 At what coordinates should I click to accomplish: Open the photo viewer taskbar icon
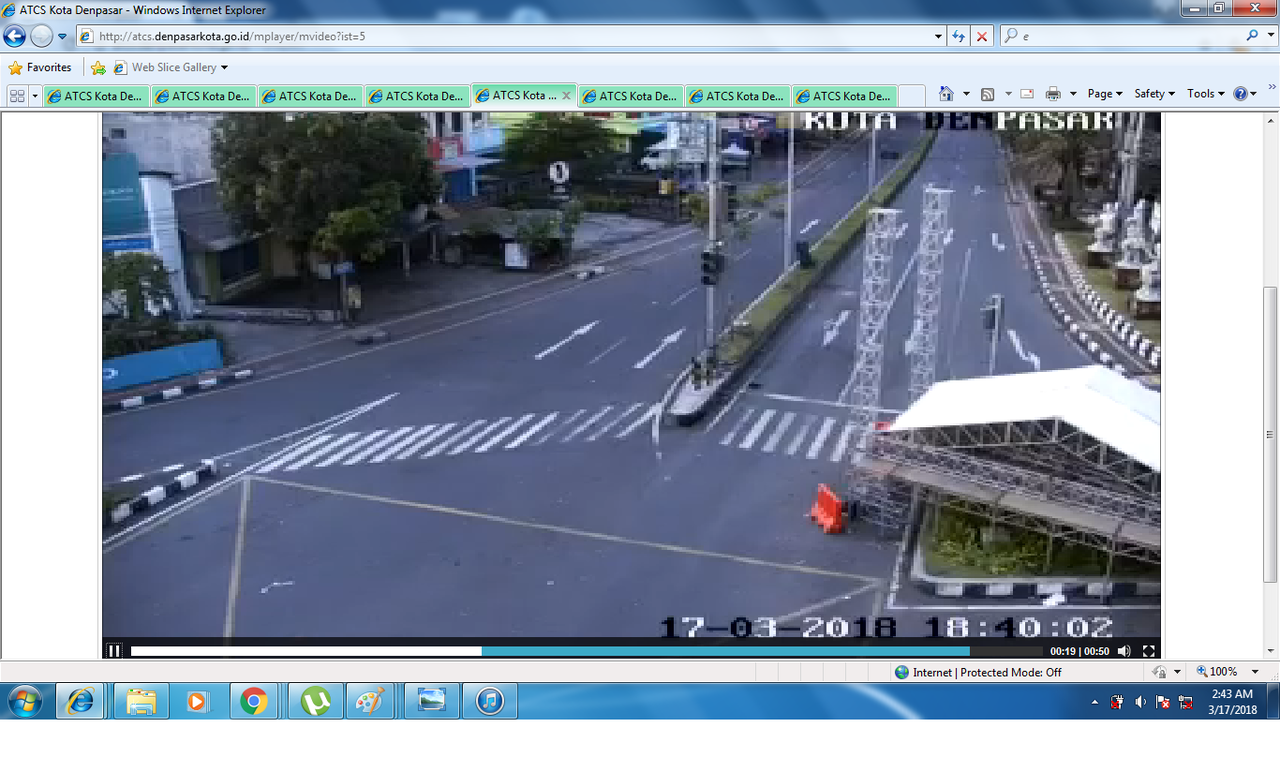(432, 702)
